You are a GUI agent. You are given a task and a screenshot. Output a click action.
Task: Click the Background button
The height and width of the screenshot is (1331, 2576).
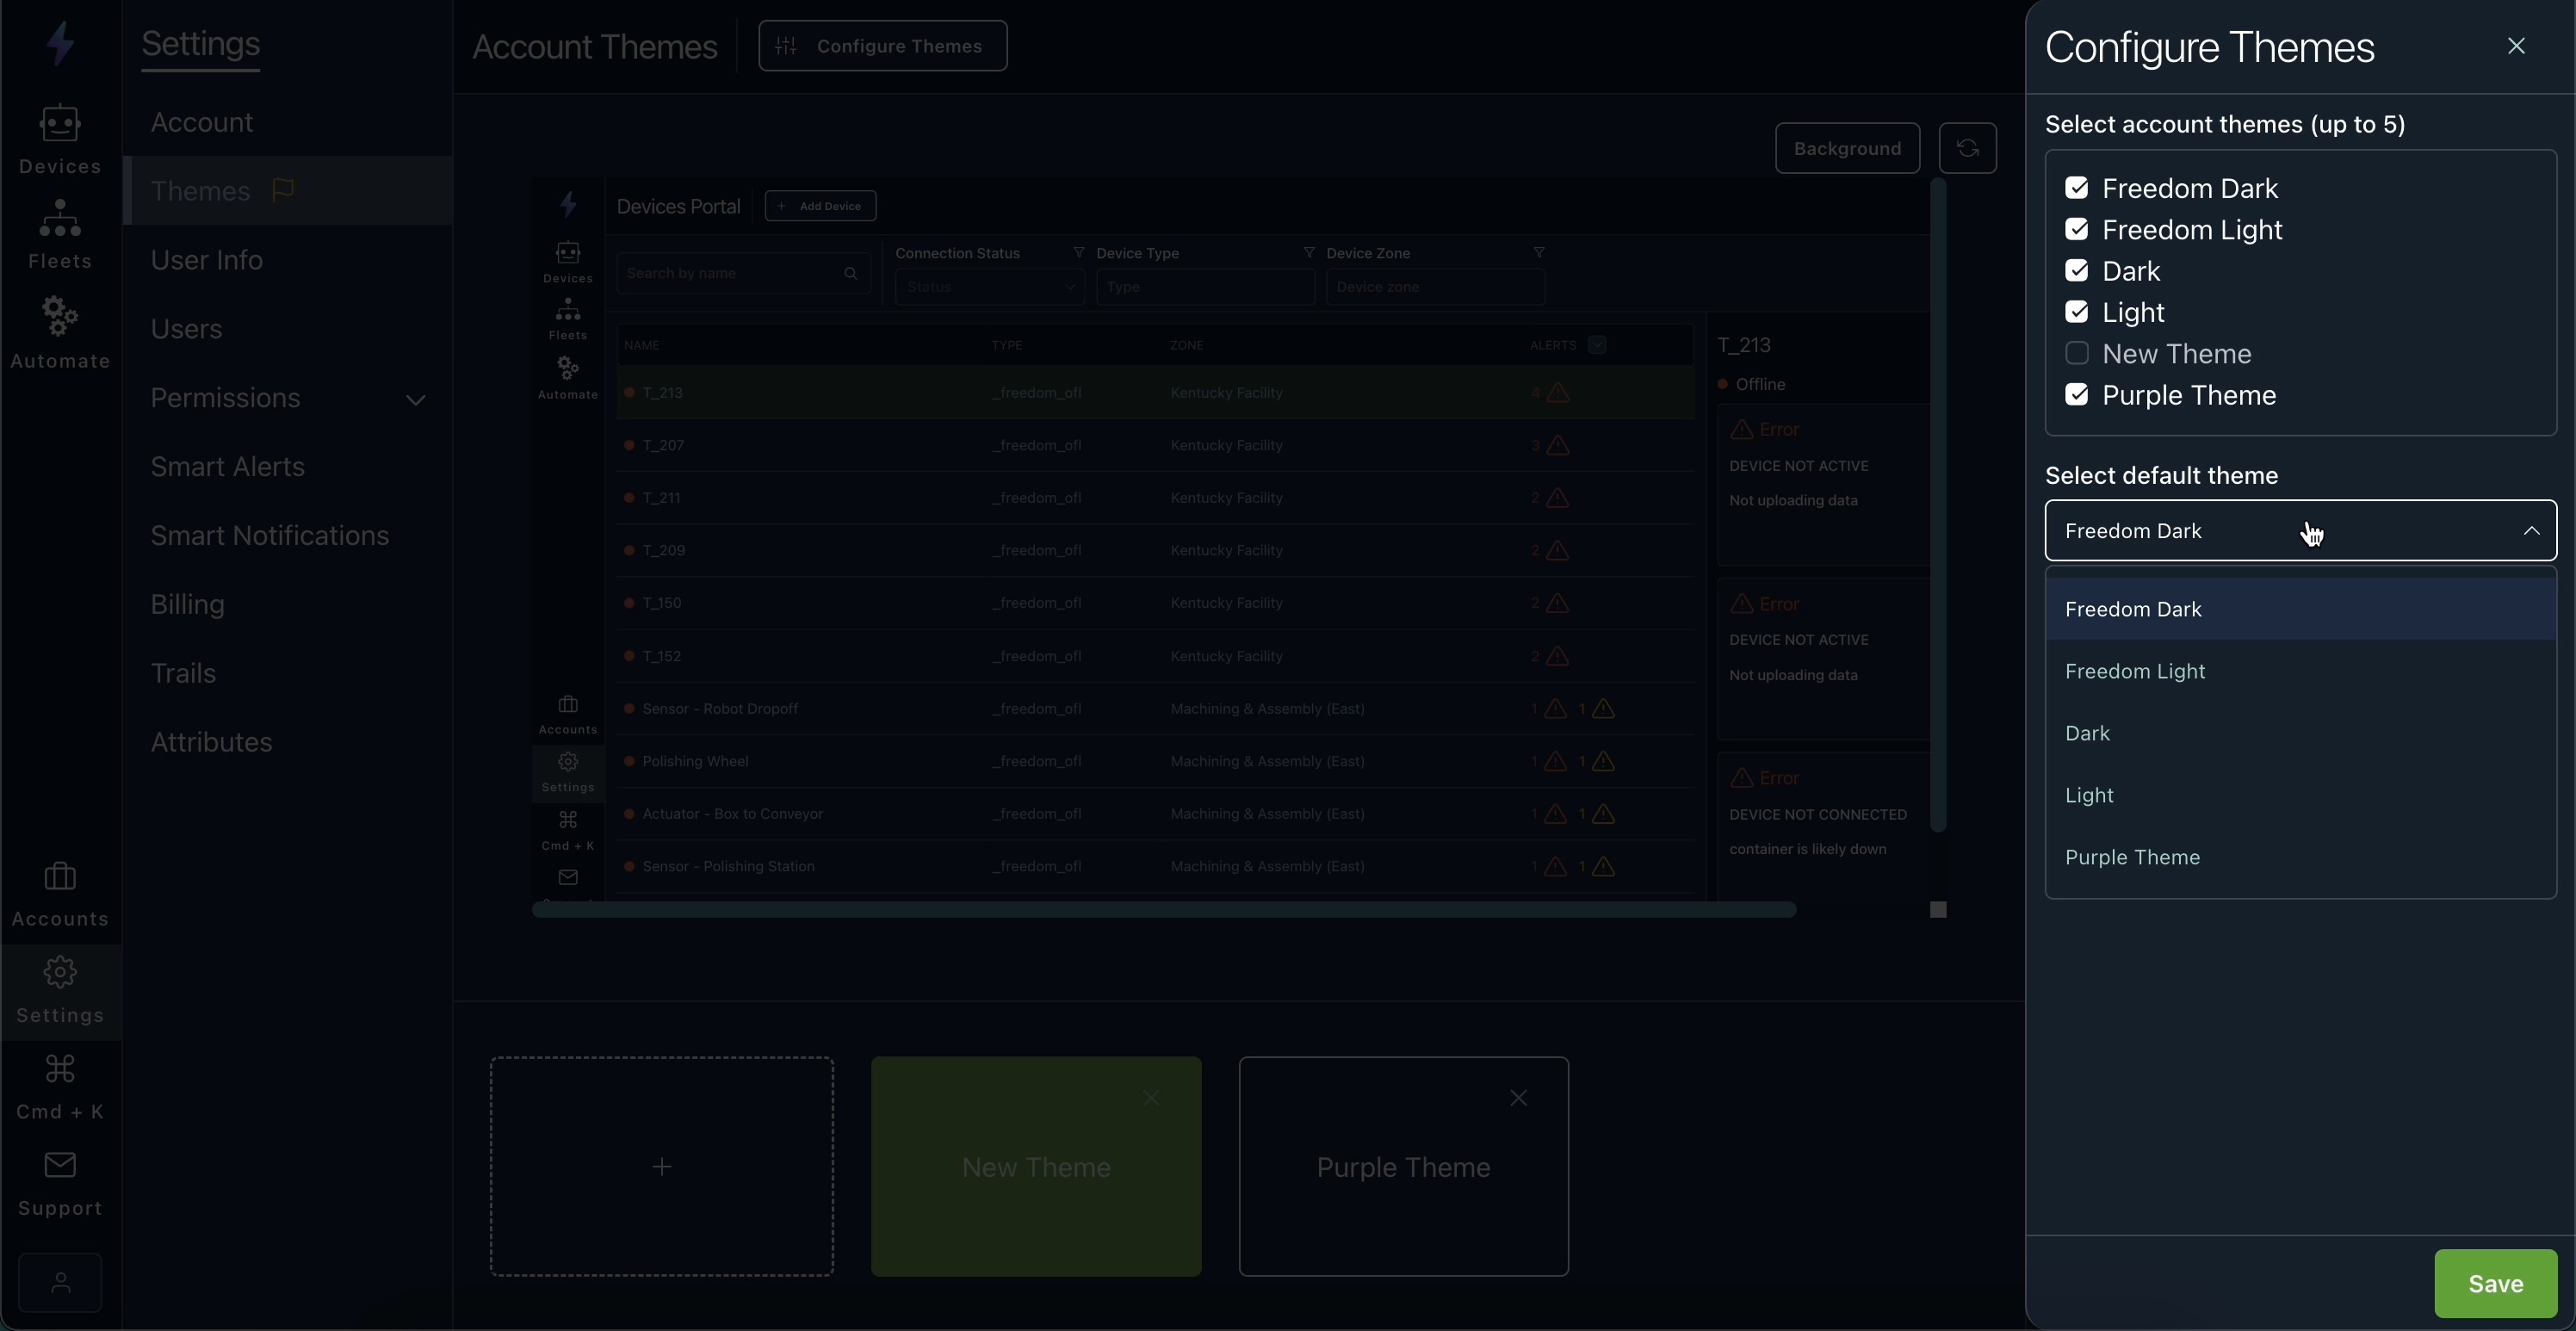coord(1846,148)
